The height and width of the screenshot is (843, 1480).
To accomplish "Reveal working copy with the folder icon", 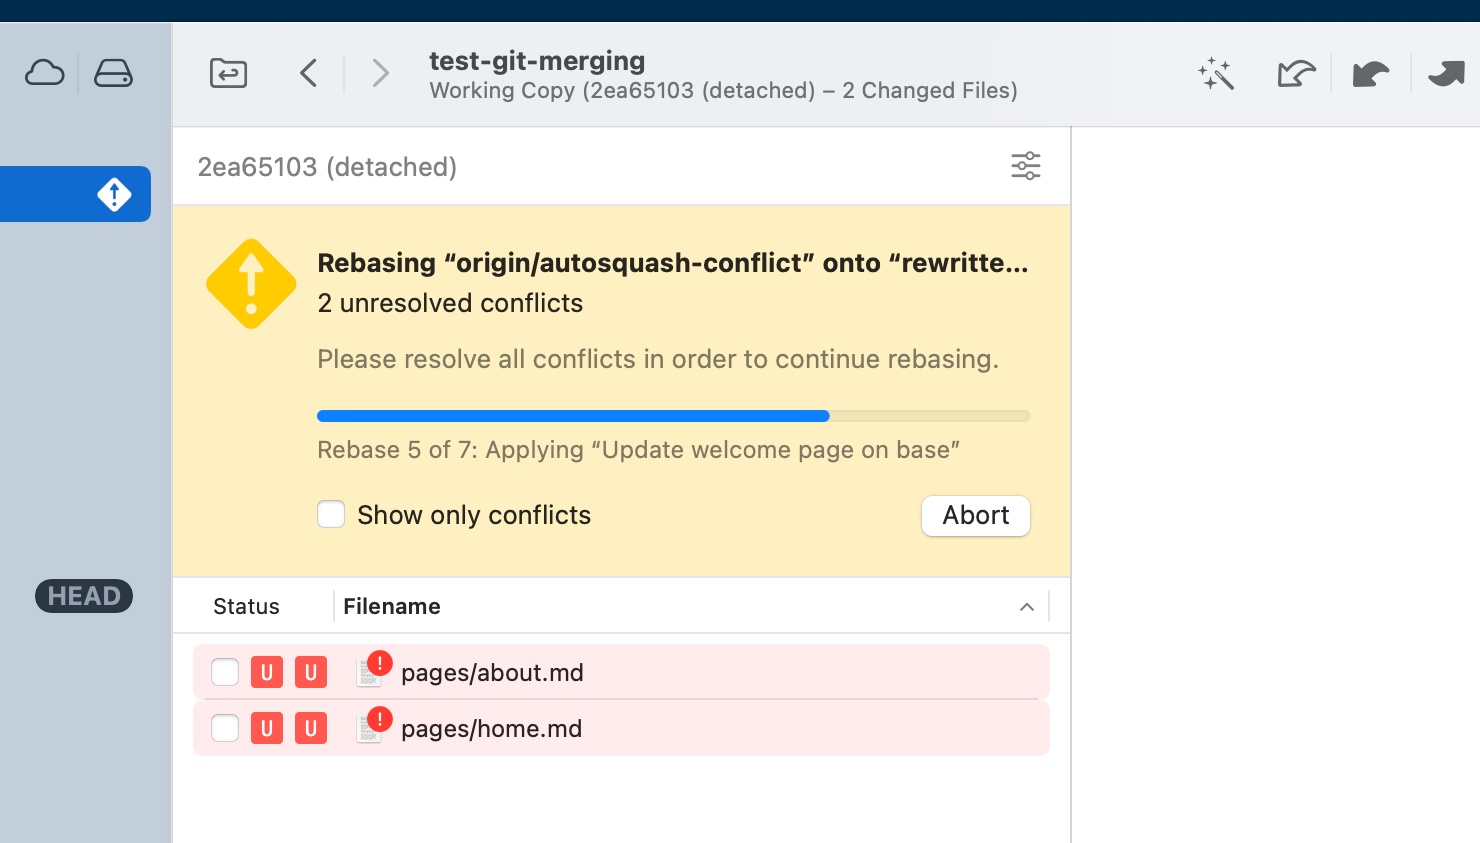I will (x=228, y=73).
